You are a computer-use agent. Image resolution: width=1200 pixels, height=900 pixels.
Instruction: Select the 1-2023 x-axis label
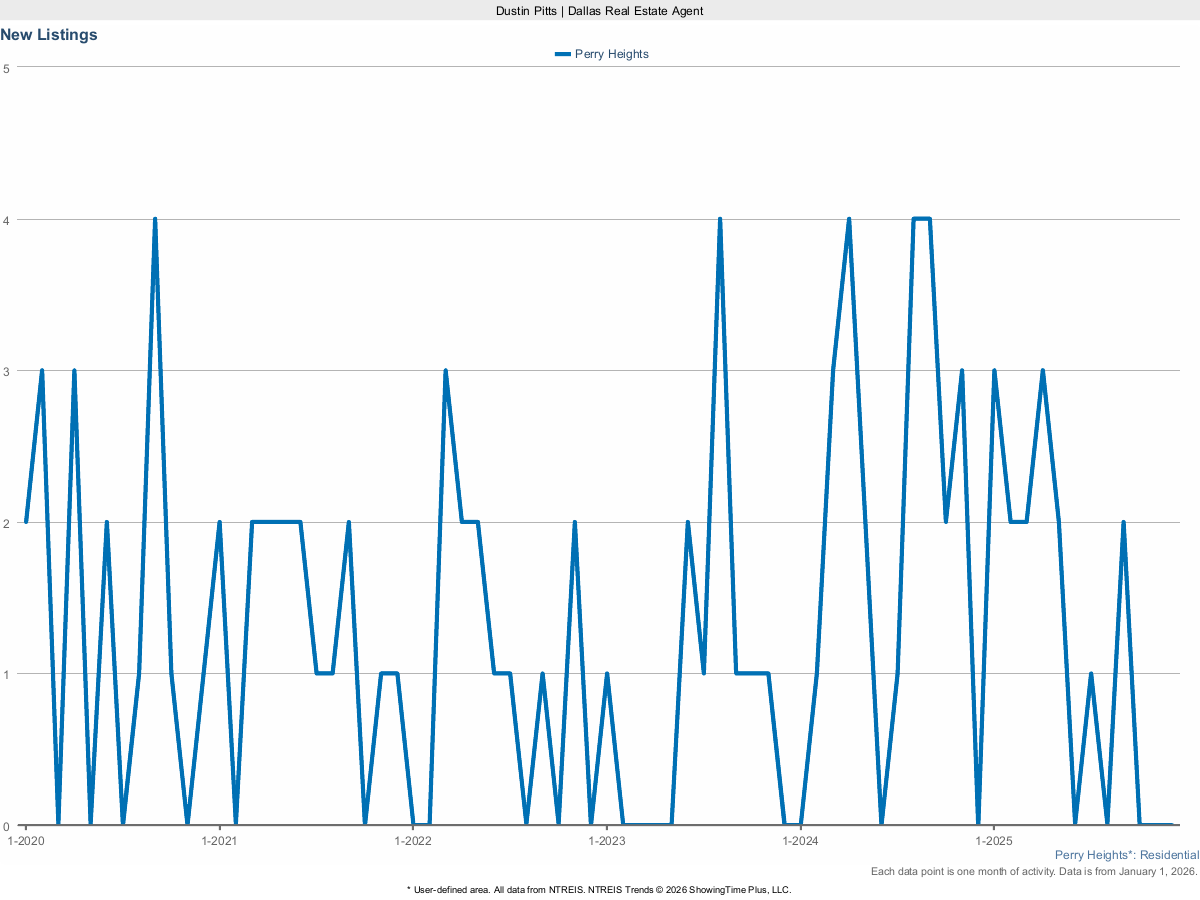(606, 841)
